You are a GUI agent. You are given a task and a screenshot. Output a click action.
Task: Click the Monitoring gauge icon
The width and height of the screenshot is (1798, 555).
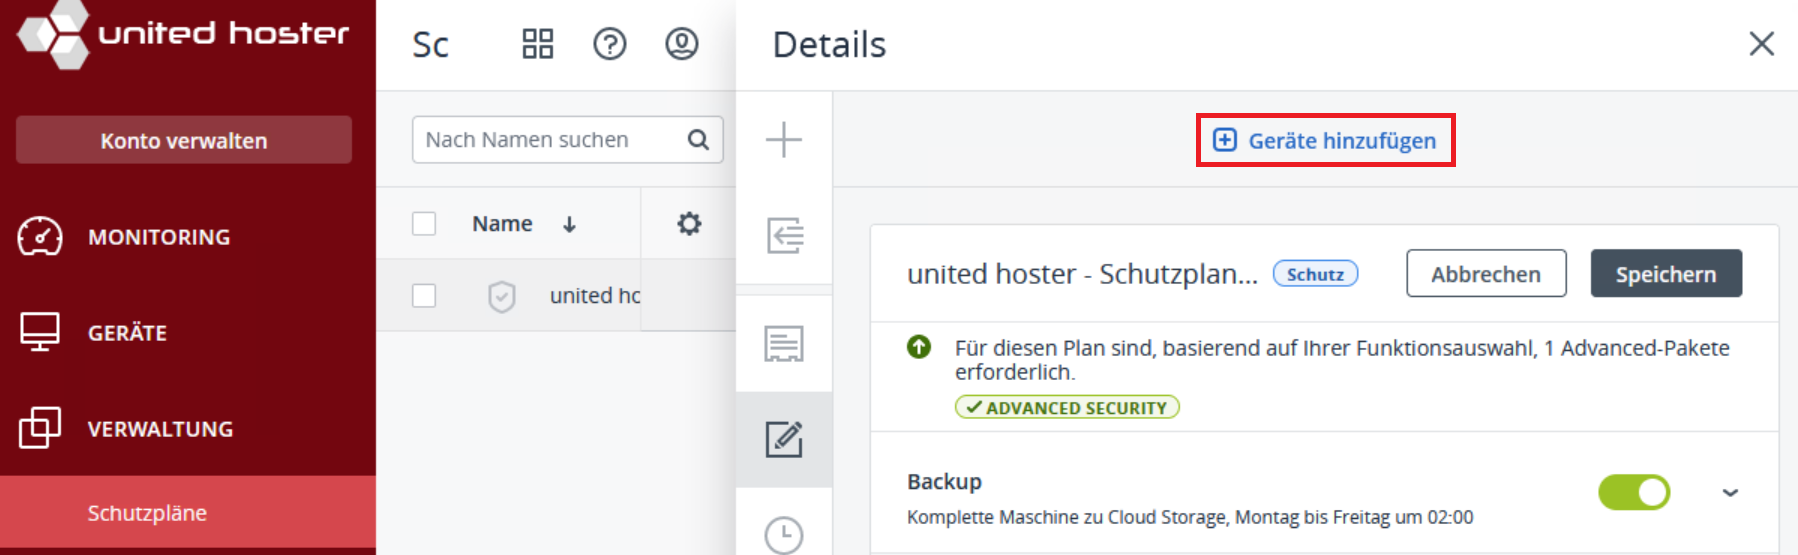tap(40, 237)
